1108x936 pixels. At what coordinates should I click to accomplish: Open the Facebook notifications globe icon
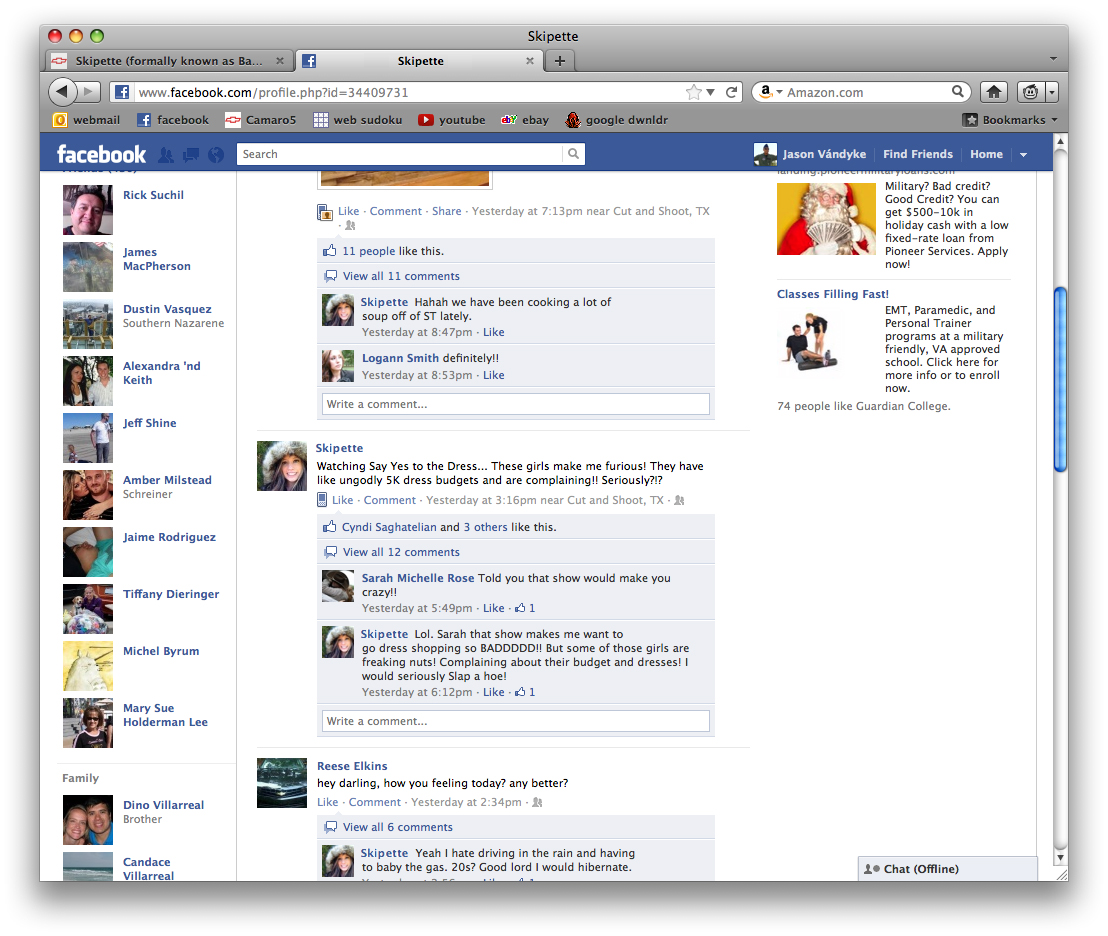(x=215, y=155)
